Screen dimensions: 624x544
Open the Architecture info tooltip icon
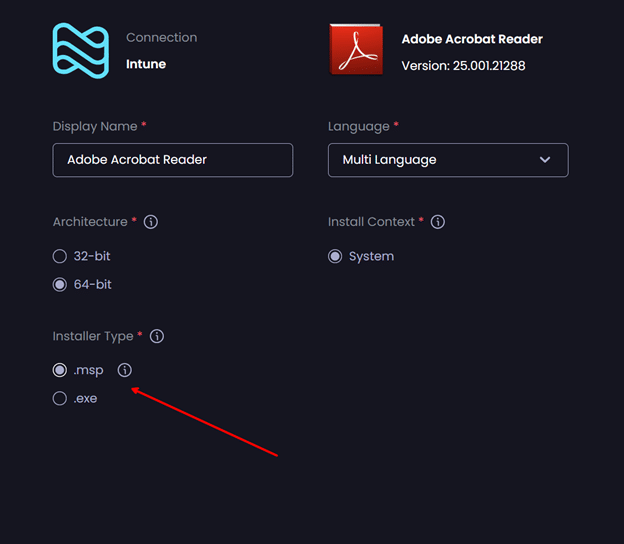tap(151, 222)
